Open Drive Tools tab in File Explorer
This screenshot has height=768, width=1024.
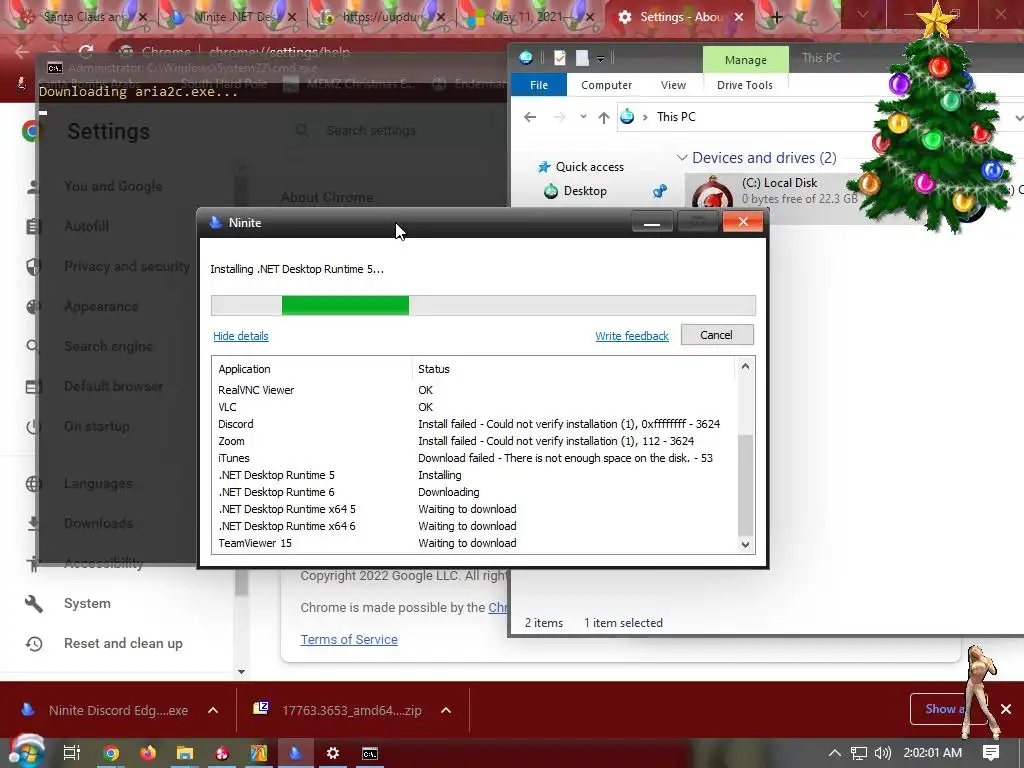[744, 85]
